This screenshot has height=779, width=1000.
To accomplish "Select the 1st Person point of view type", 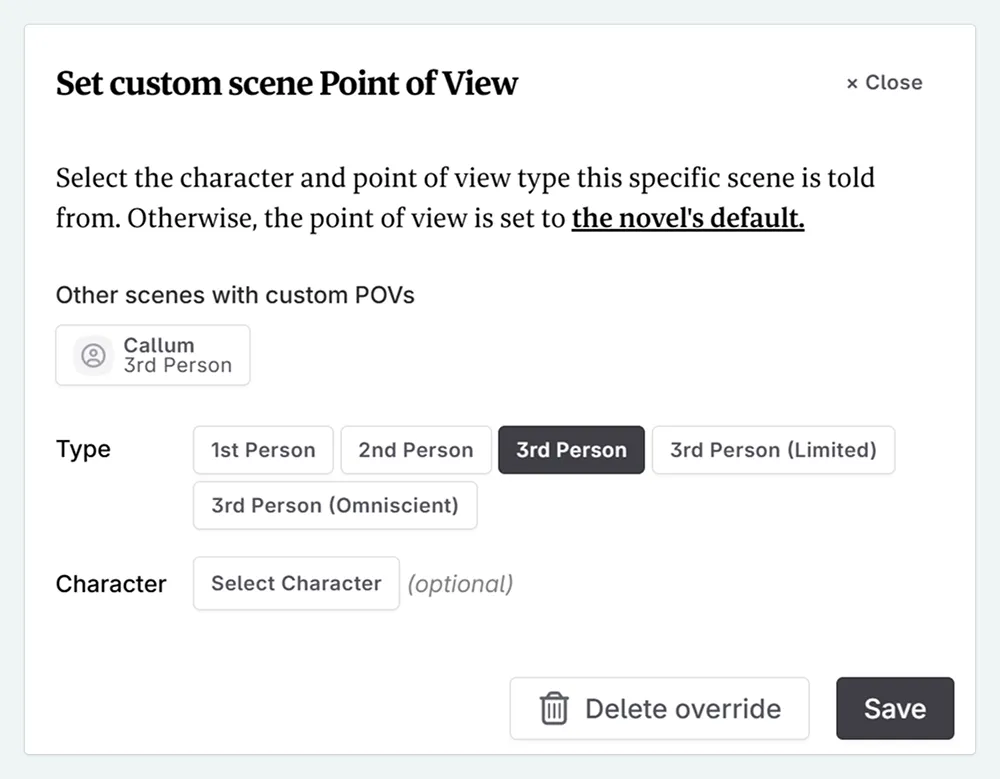I will (x=262, y=450).
